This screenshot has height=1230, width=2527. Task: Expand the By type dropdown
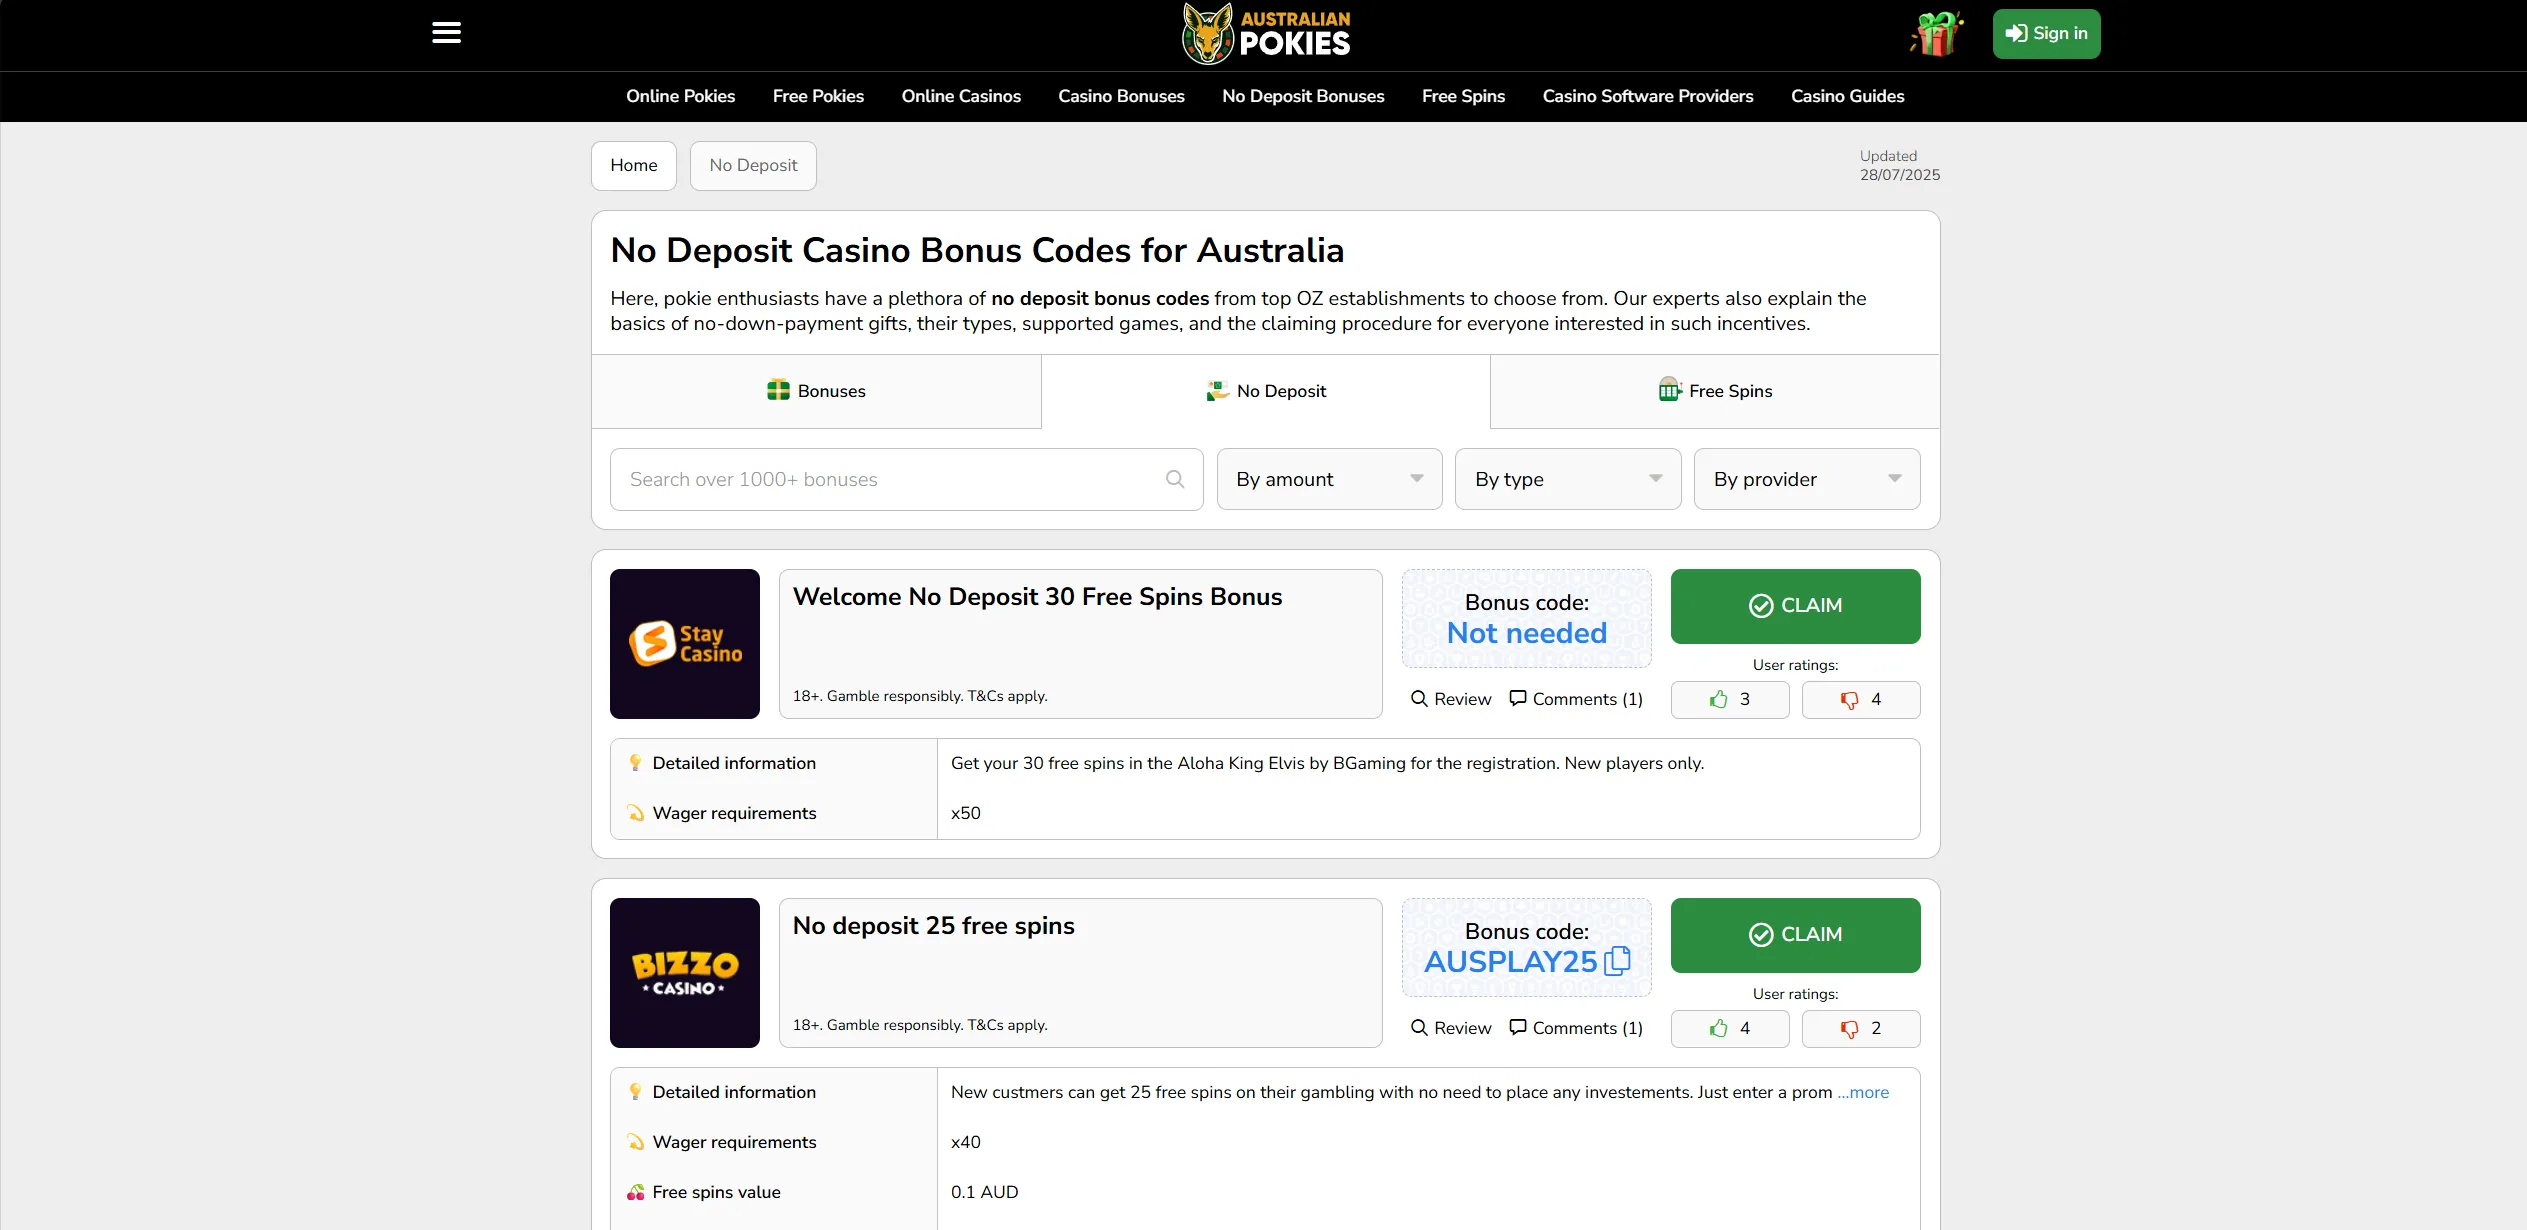(x=1567, y=480)
